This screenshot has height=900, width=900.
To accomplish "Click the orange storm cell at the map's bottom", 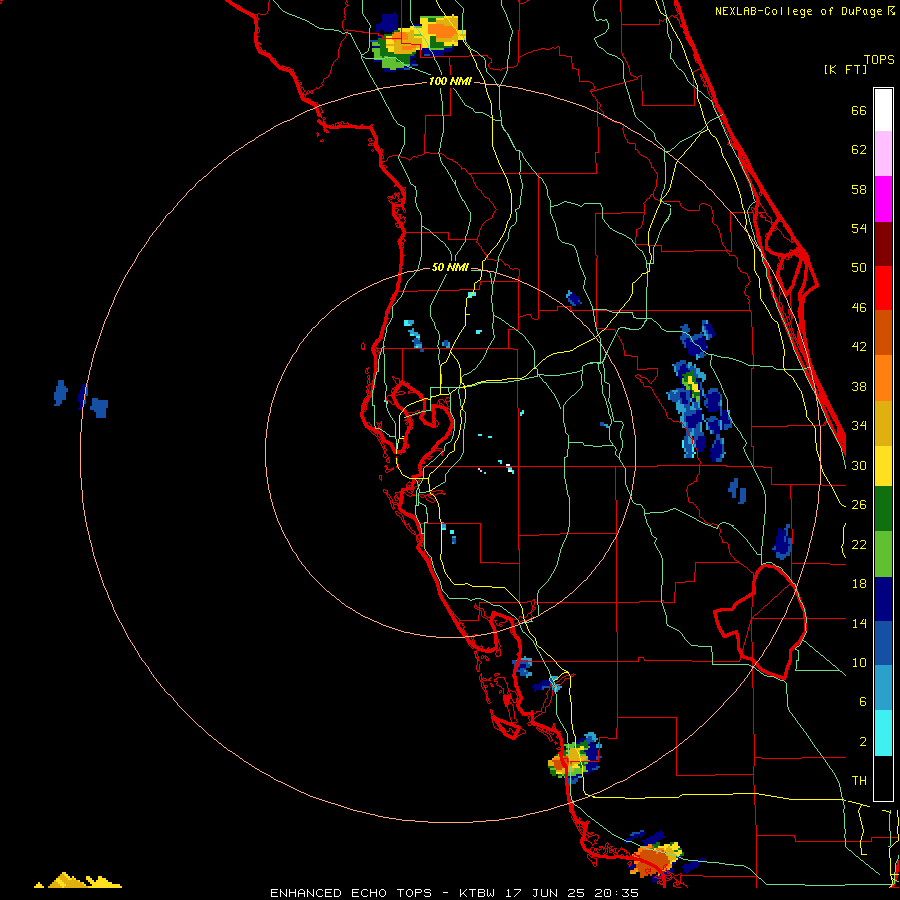I will (x=657, y=859).
